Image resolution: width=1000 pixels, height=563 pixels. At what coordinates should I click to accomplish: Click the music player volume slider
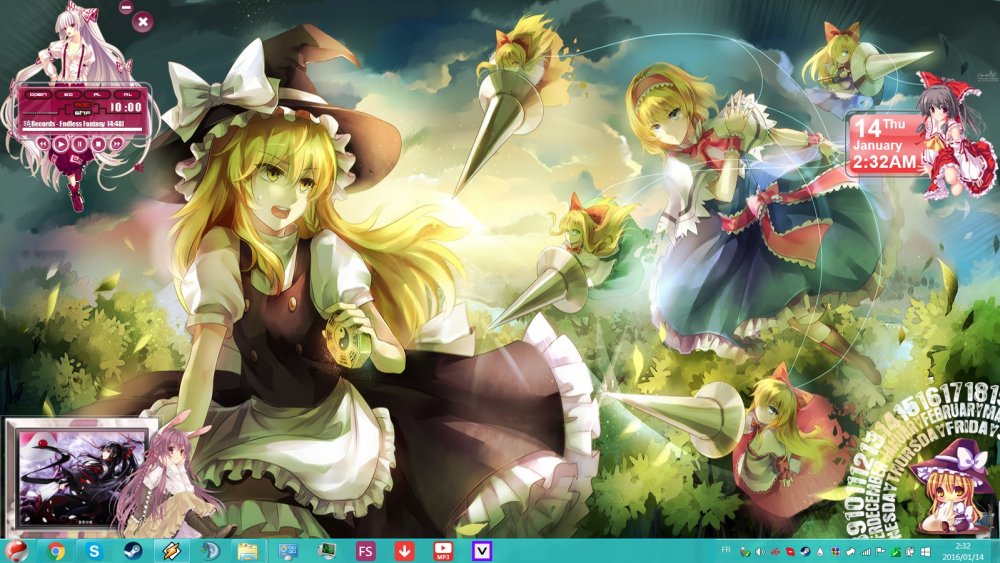click(40, 113)
